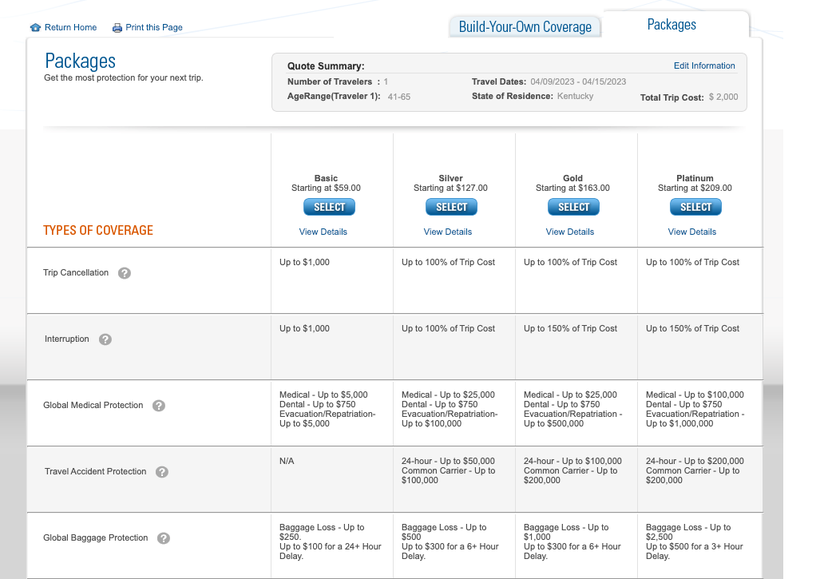Screen dimensions: 828x579
Task: Click Edit Information in Quote Summary
Action: (x=705, y=65)
